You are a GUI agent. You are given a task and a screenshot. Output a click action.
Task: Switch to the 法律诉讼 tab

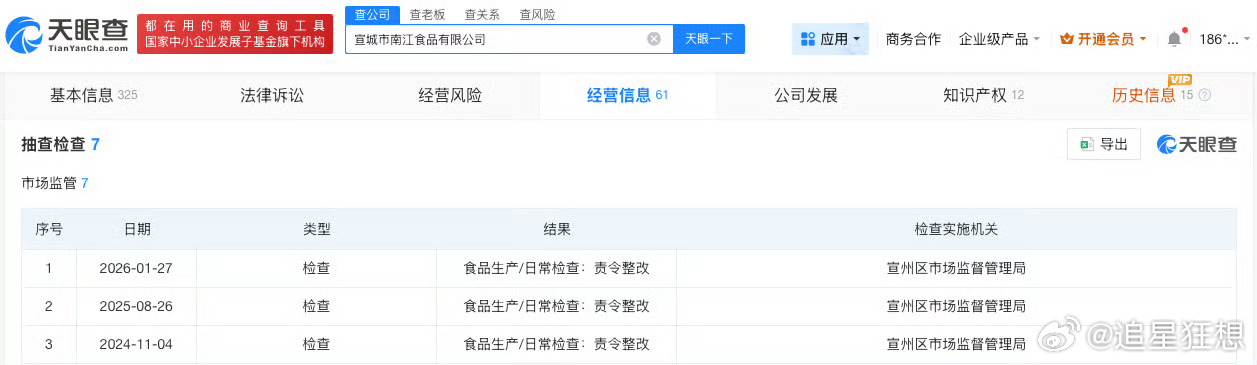click(272, 96)
